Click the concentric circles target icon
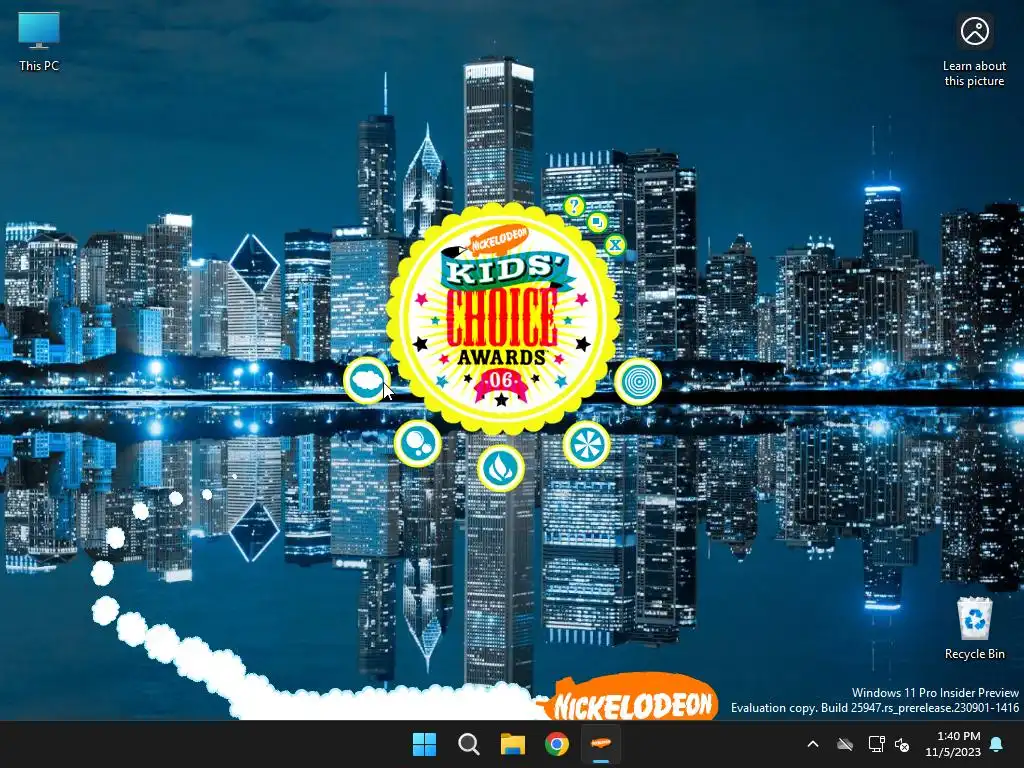The height and width of the screenshot is (768, 1024). (x=638, y=381)
